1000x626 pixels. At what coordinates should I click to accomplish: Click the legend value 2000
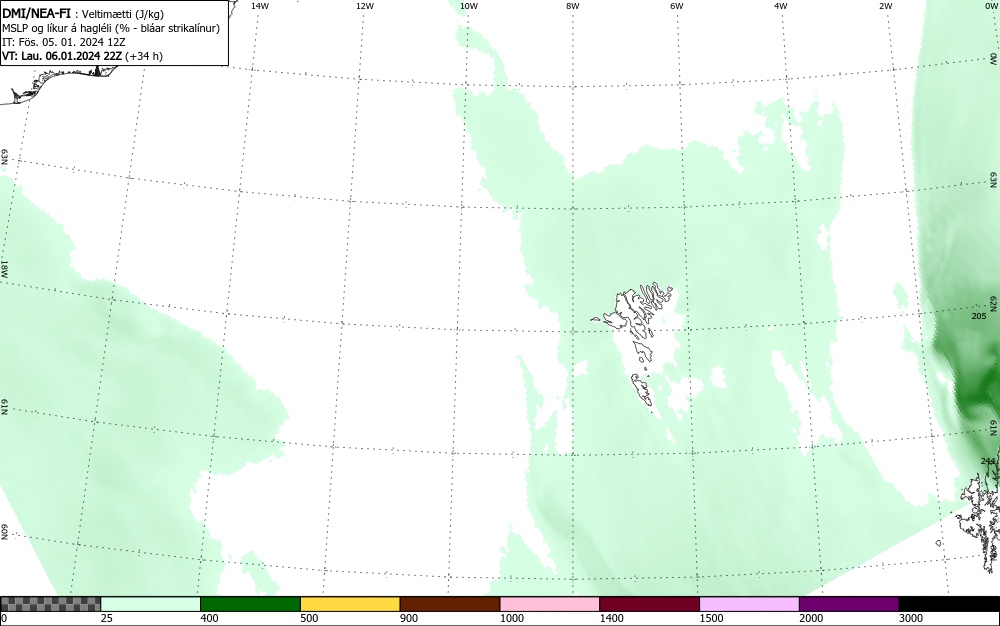click(x=811, y=618)
